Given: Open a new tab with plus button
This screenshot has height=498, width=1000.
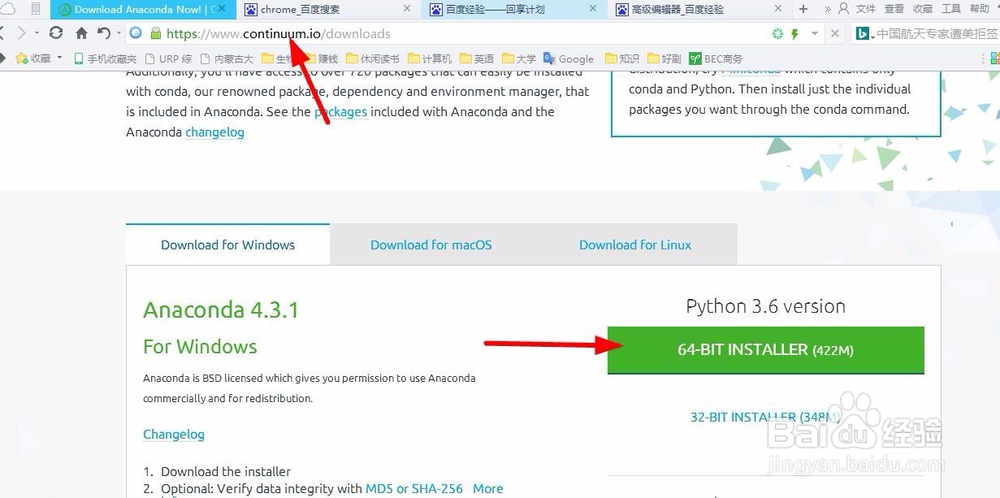Looking at the screenshot, I should [x=803, y=9].
